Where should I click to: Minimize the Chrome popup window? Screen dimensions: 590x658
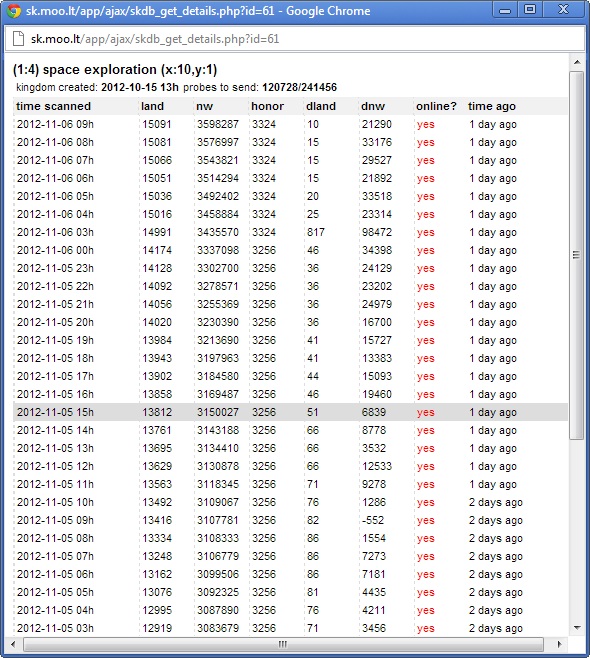point(505,10)
